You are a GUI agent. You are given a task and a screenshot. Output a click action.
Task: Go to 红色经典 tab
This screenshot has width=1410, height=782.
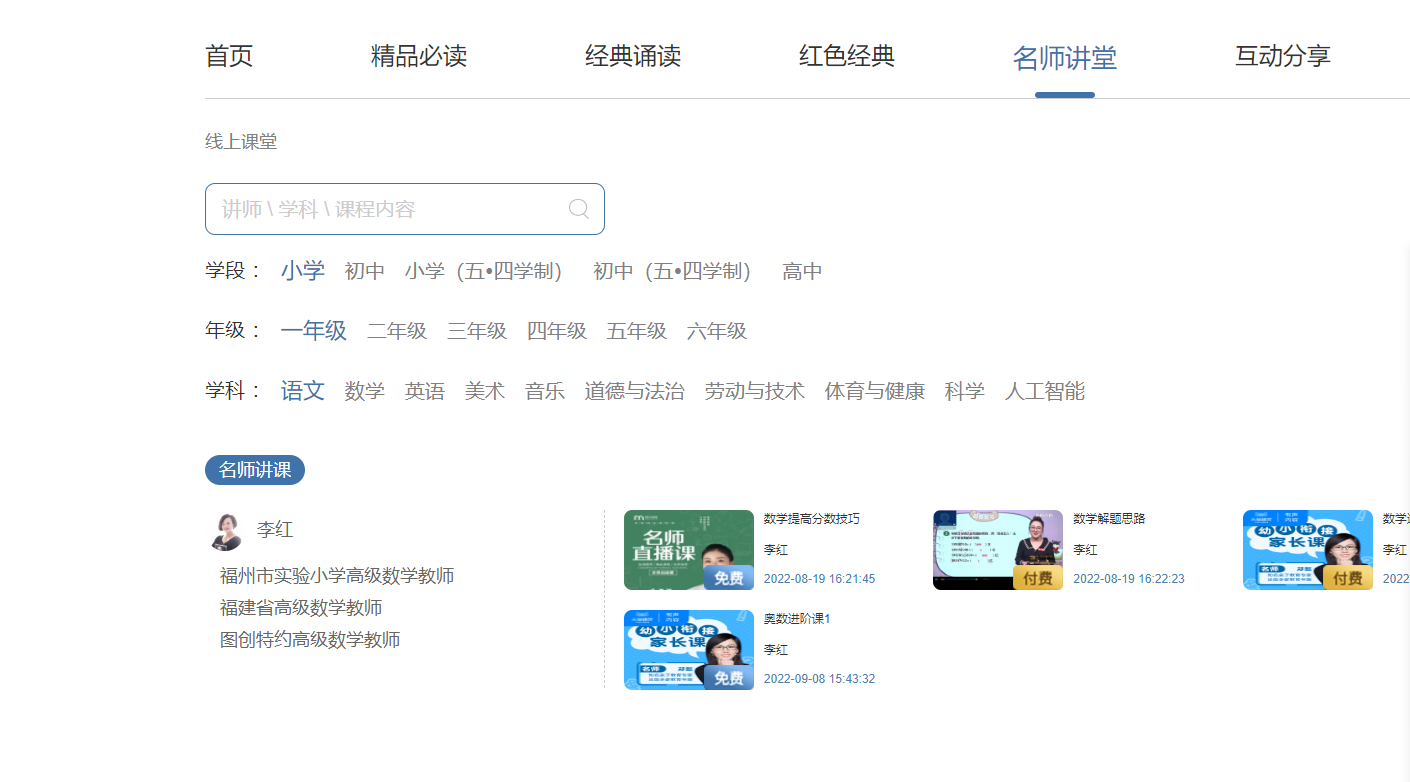(847, 56)
